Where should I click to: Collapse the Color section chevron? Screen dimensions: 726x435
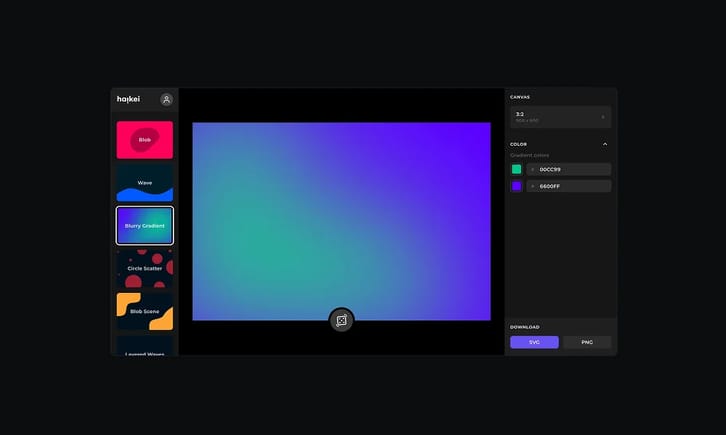[604, 144]
